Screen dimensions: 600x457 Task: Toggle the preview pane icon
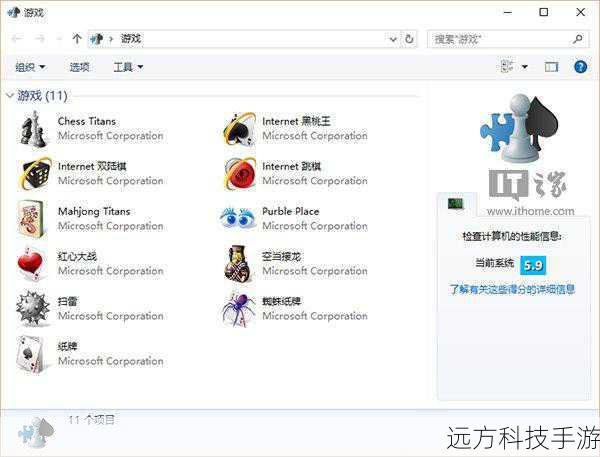[551, 67]
